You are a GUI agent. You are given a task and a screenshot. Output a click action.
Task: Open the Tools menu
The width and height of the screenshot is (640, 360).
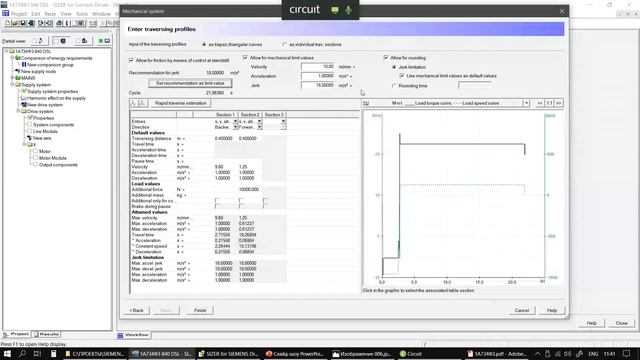[x=82, y=14]
